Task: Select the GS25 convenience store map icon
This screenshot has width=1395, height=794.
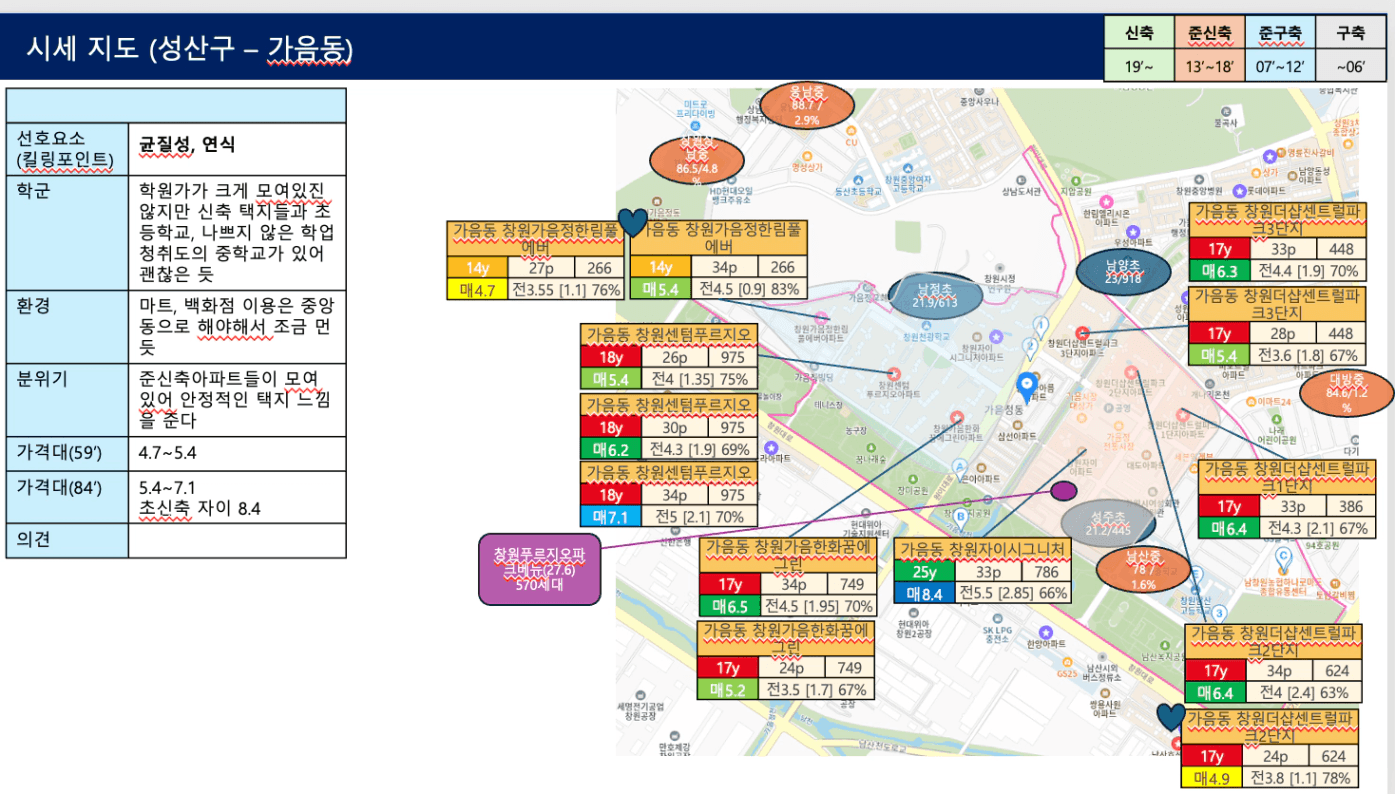Action: click(1067, 660)
